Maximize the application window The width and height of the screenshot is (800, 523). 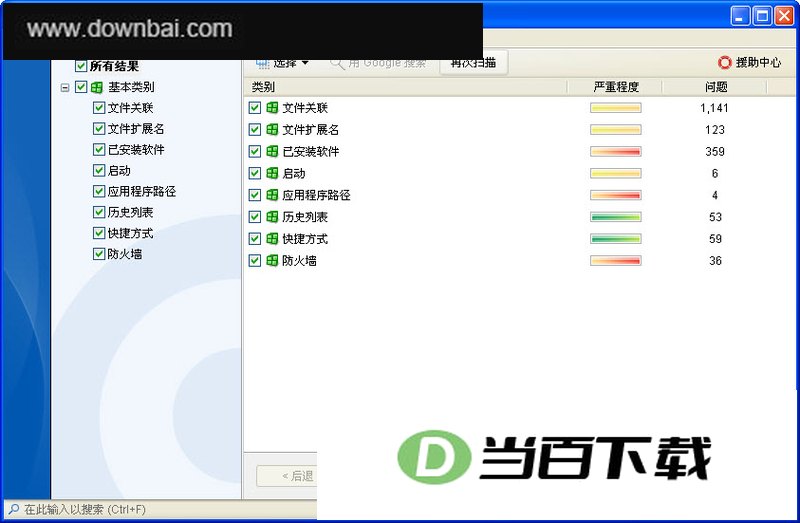[762, 16]
